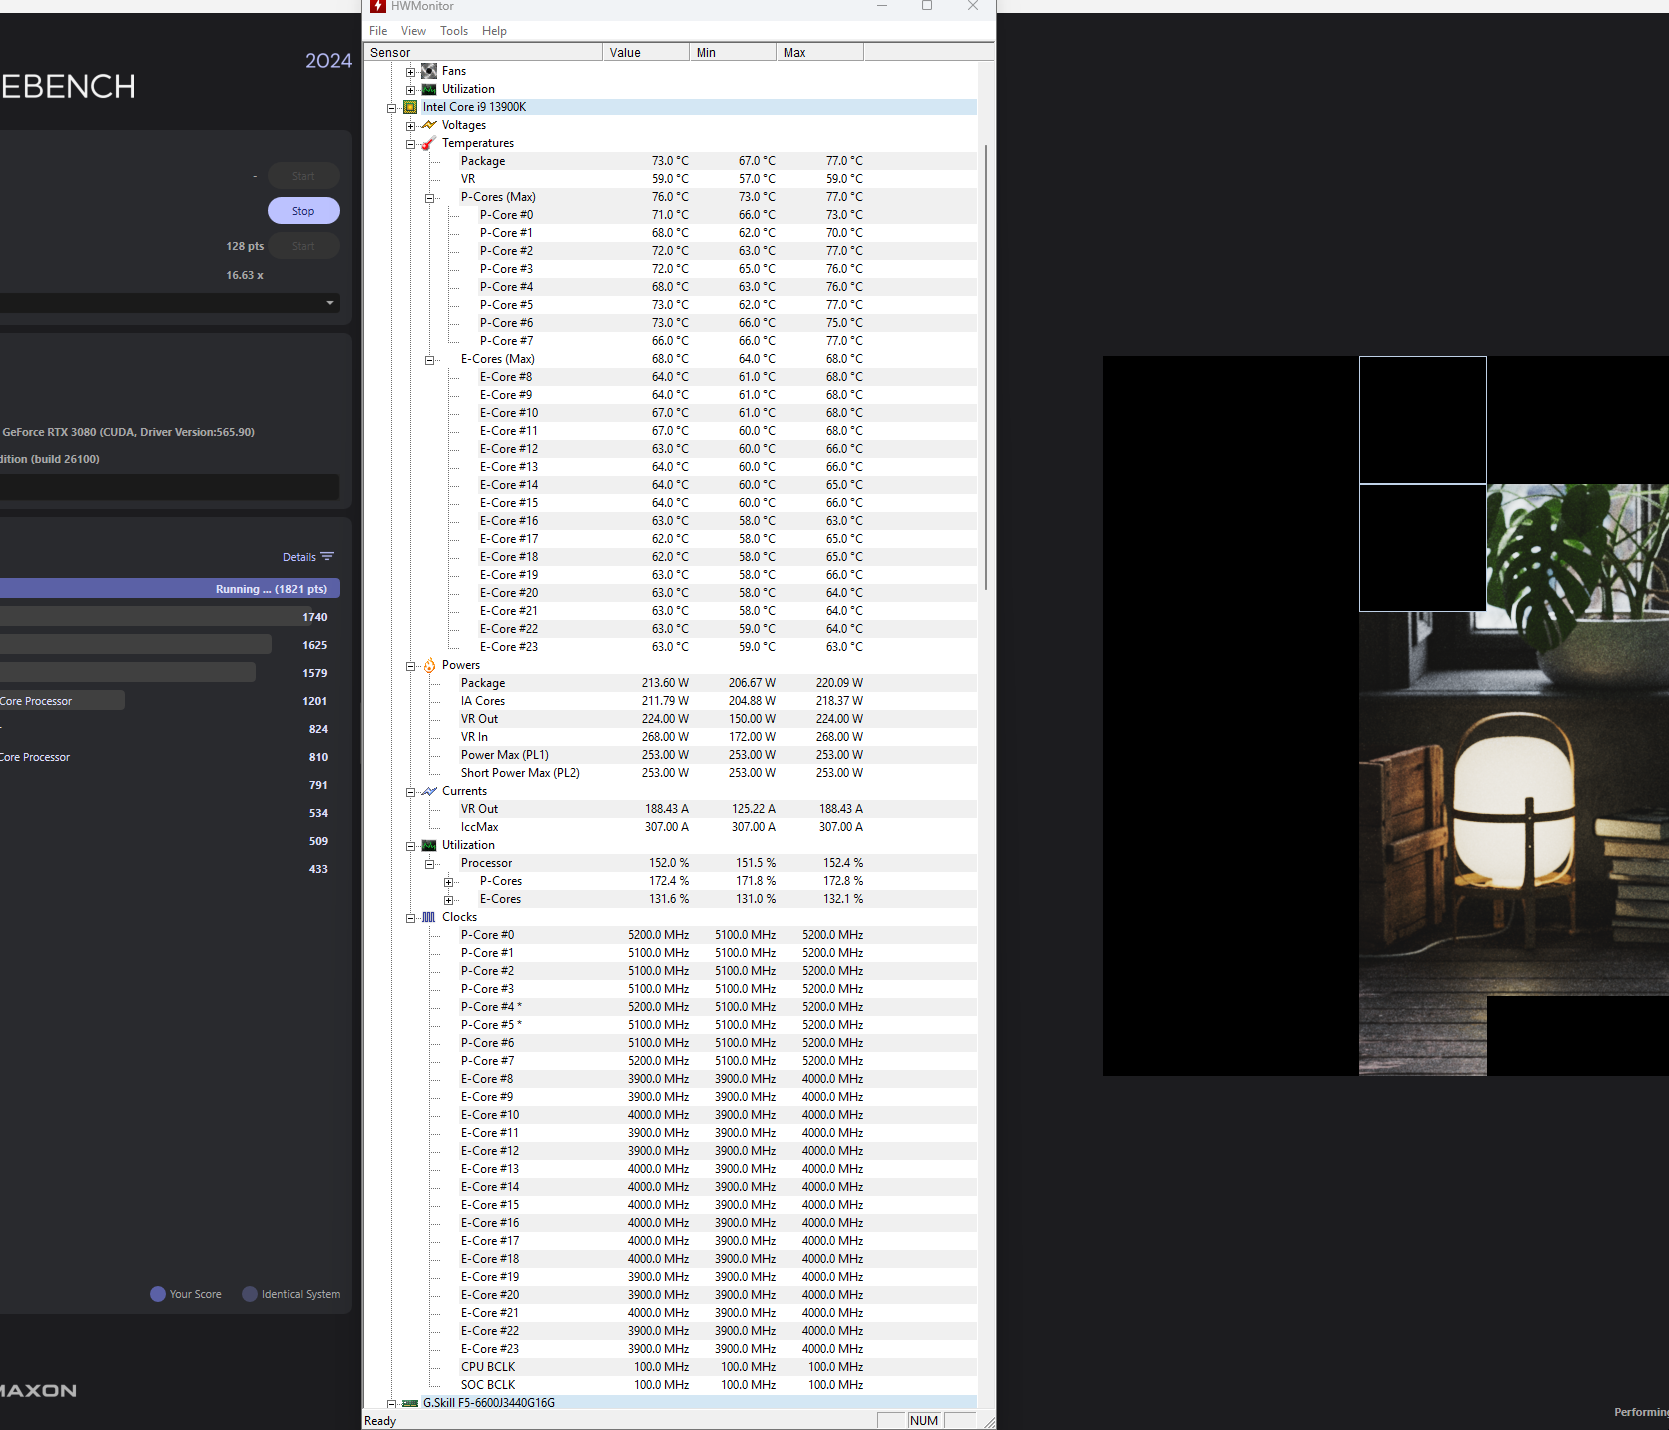Collapse the Processor utilization node
This screenshot has width=1669, height=1430.
click(429, 864)
